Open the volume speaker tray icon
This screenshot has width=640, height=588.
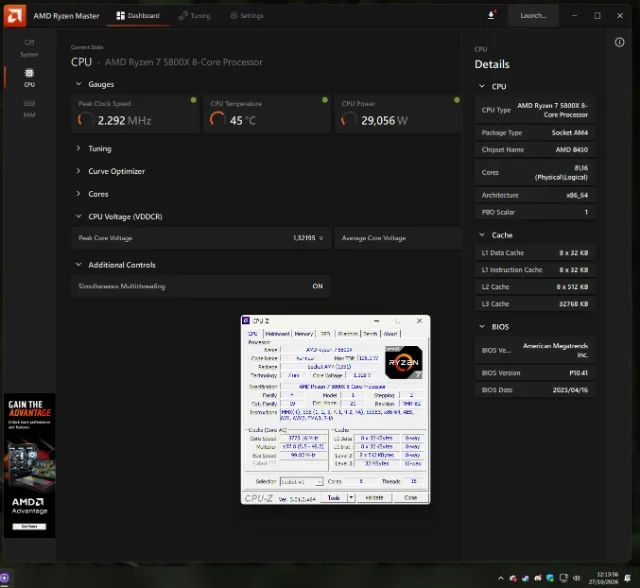(576, 578)
